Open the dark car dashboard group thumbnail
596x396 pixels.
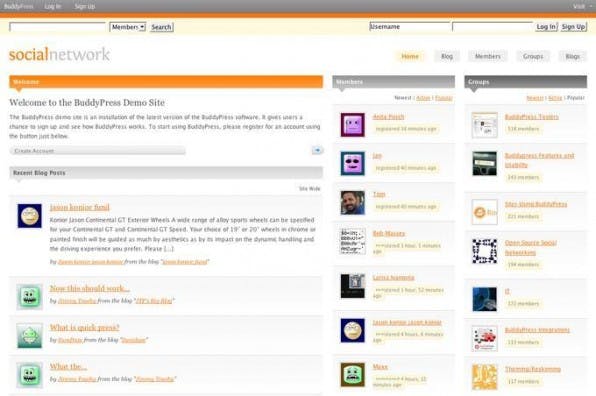point(484,163)
